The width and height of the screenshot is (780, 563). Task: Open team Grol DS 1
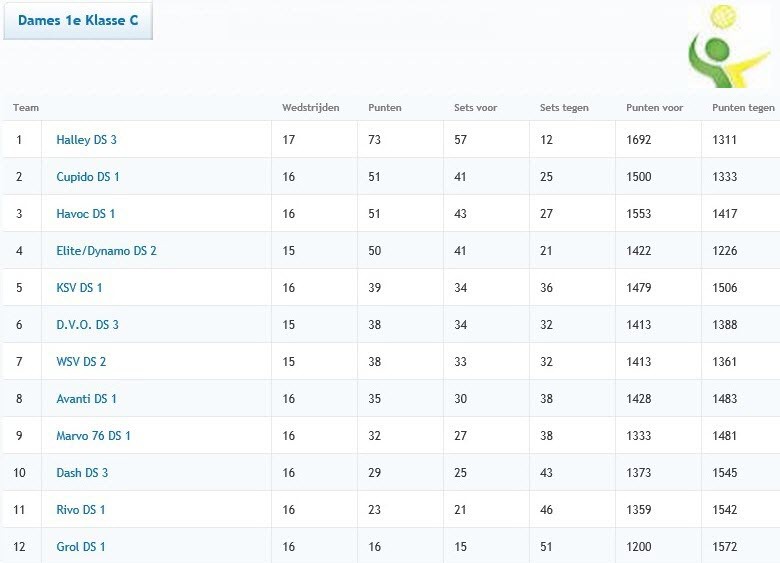tap(81, 547)
